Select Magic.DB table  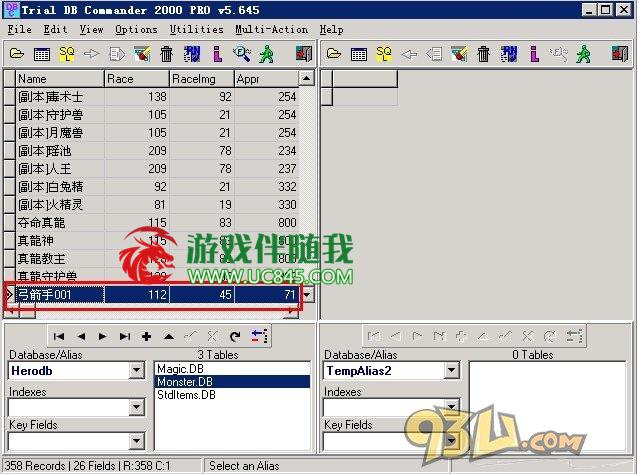coord(232,369)
